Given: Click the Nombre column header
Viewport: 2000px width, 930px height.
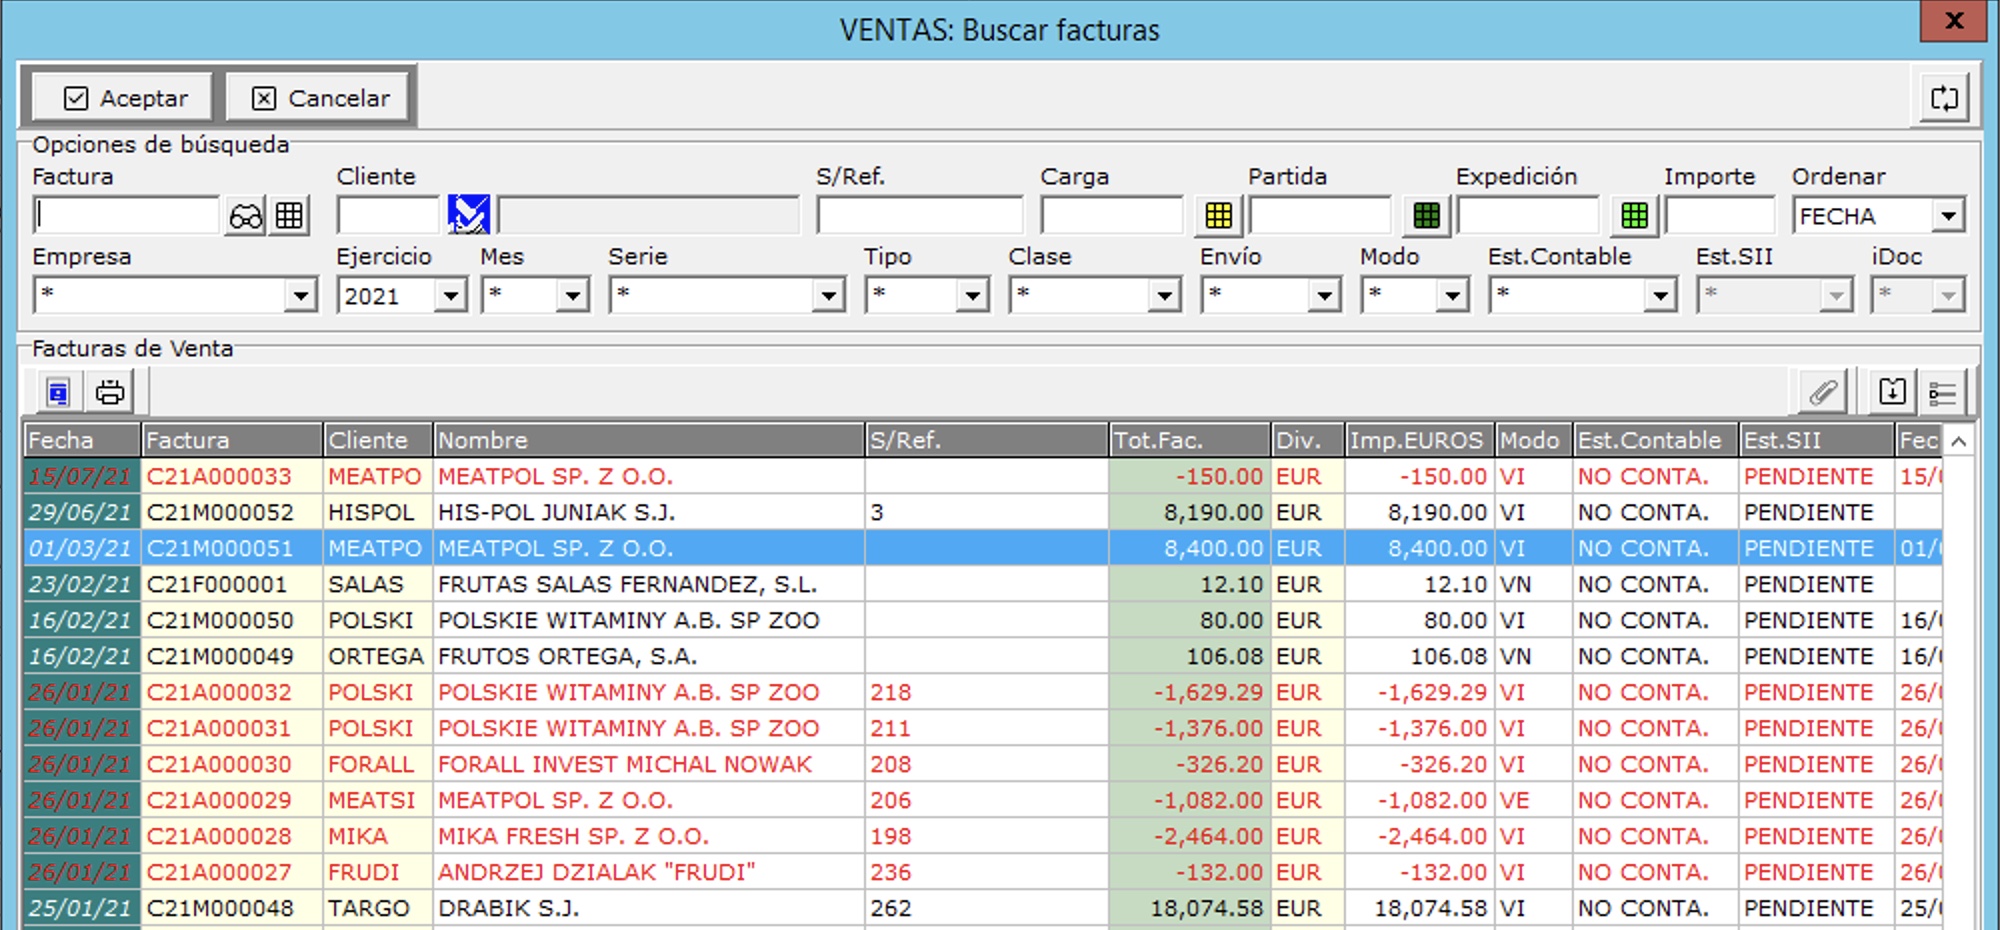Looking at the screenshot, I should tap(648, 440).
